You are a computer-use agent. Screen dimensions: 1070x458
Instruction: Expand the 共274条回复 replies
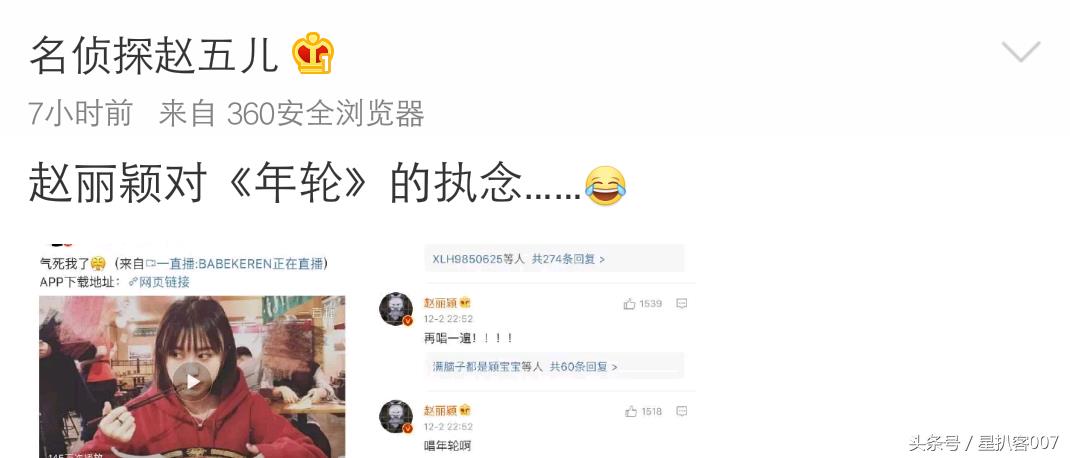(x=568, y=259)
